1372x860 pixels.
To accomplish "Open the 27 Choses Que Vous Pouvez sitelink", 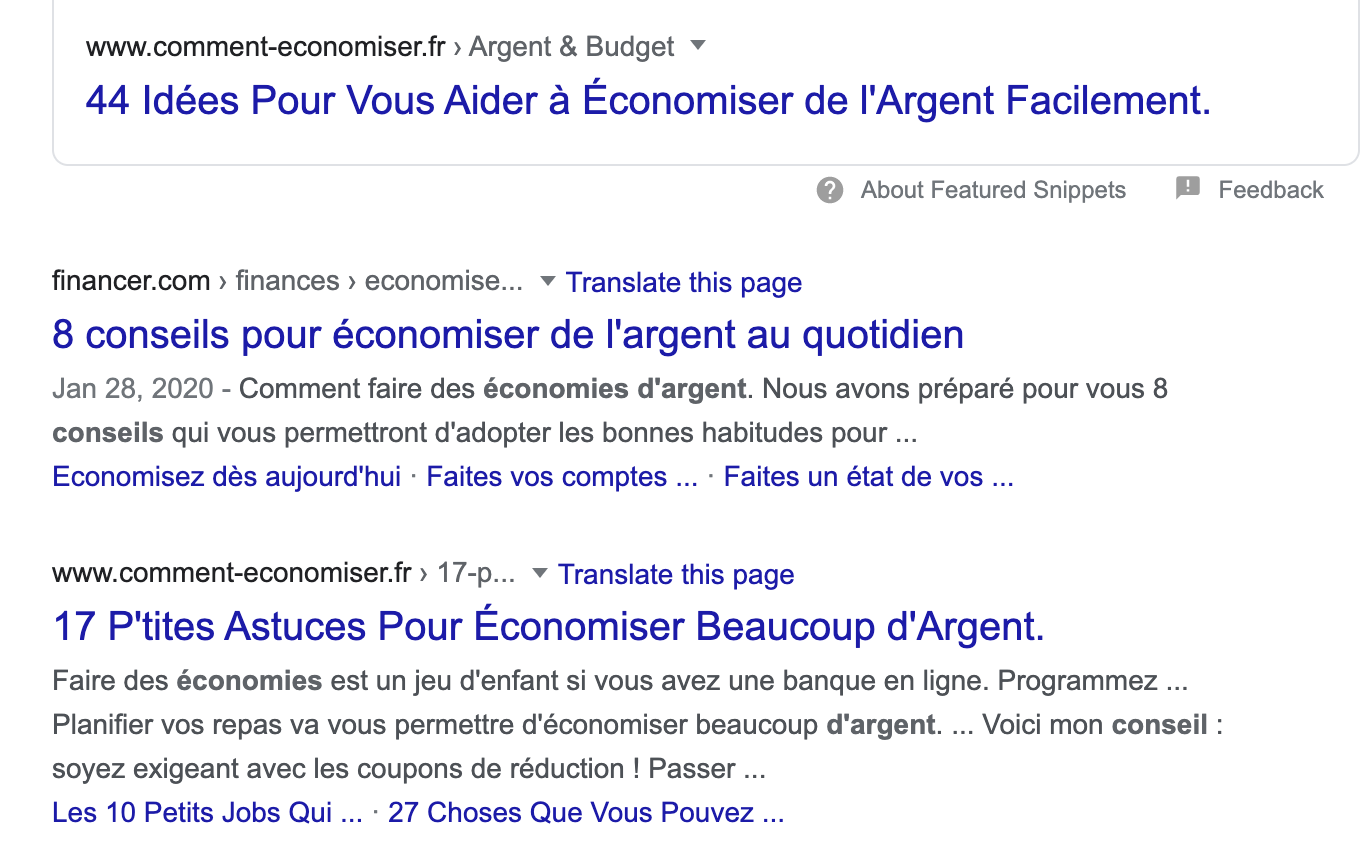I will (585, 812).
